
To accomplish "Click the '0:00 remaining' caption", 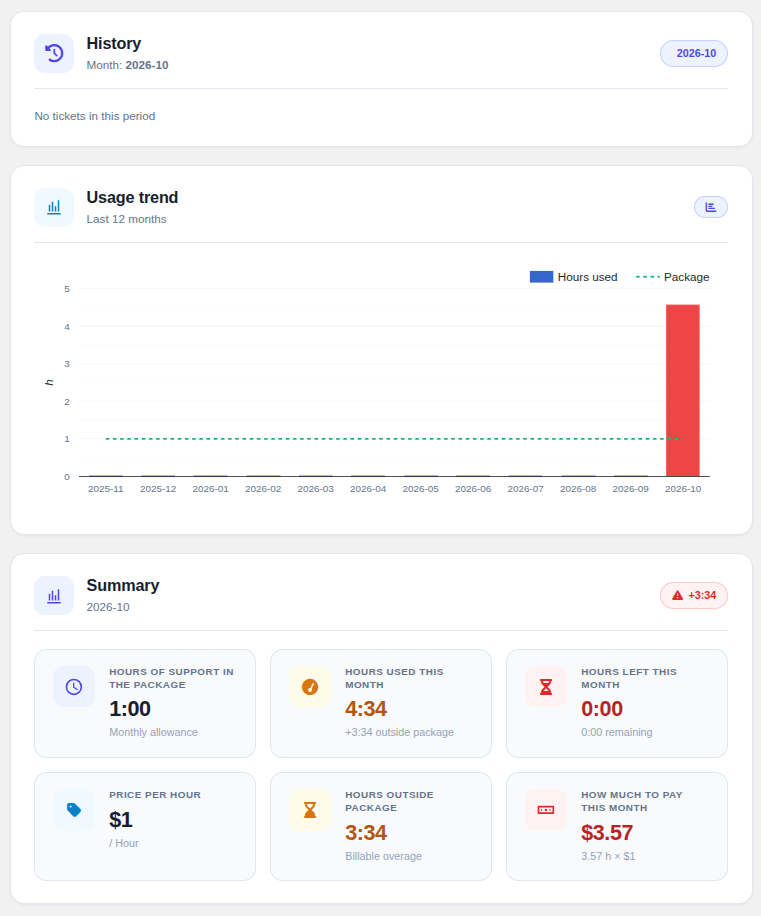I will tap(617, 733).
